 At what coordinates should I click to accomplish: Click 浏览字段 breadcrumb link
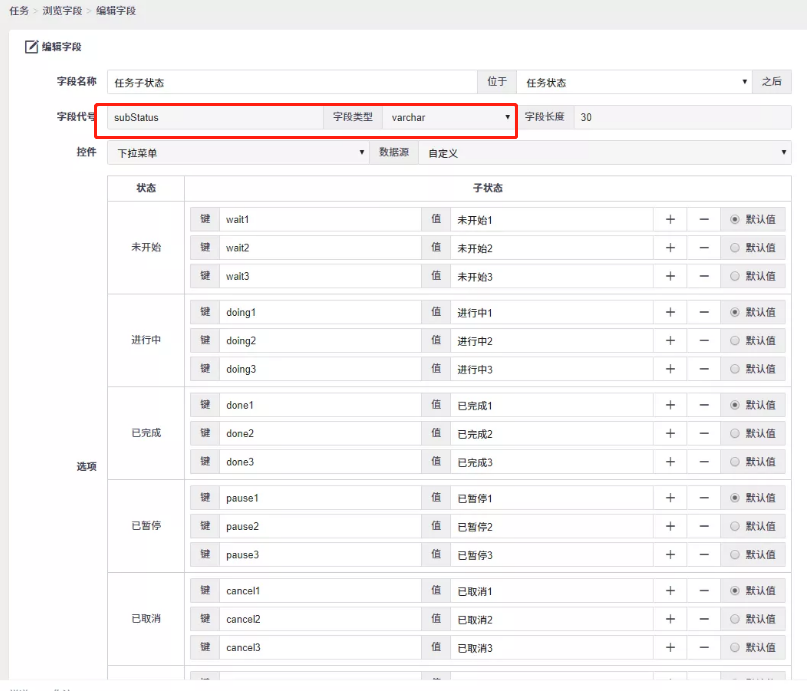(x=62, y=10)
